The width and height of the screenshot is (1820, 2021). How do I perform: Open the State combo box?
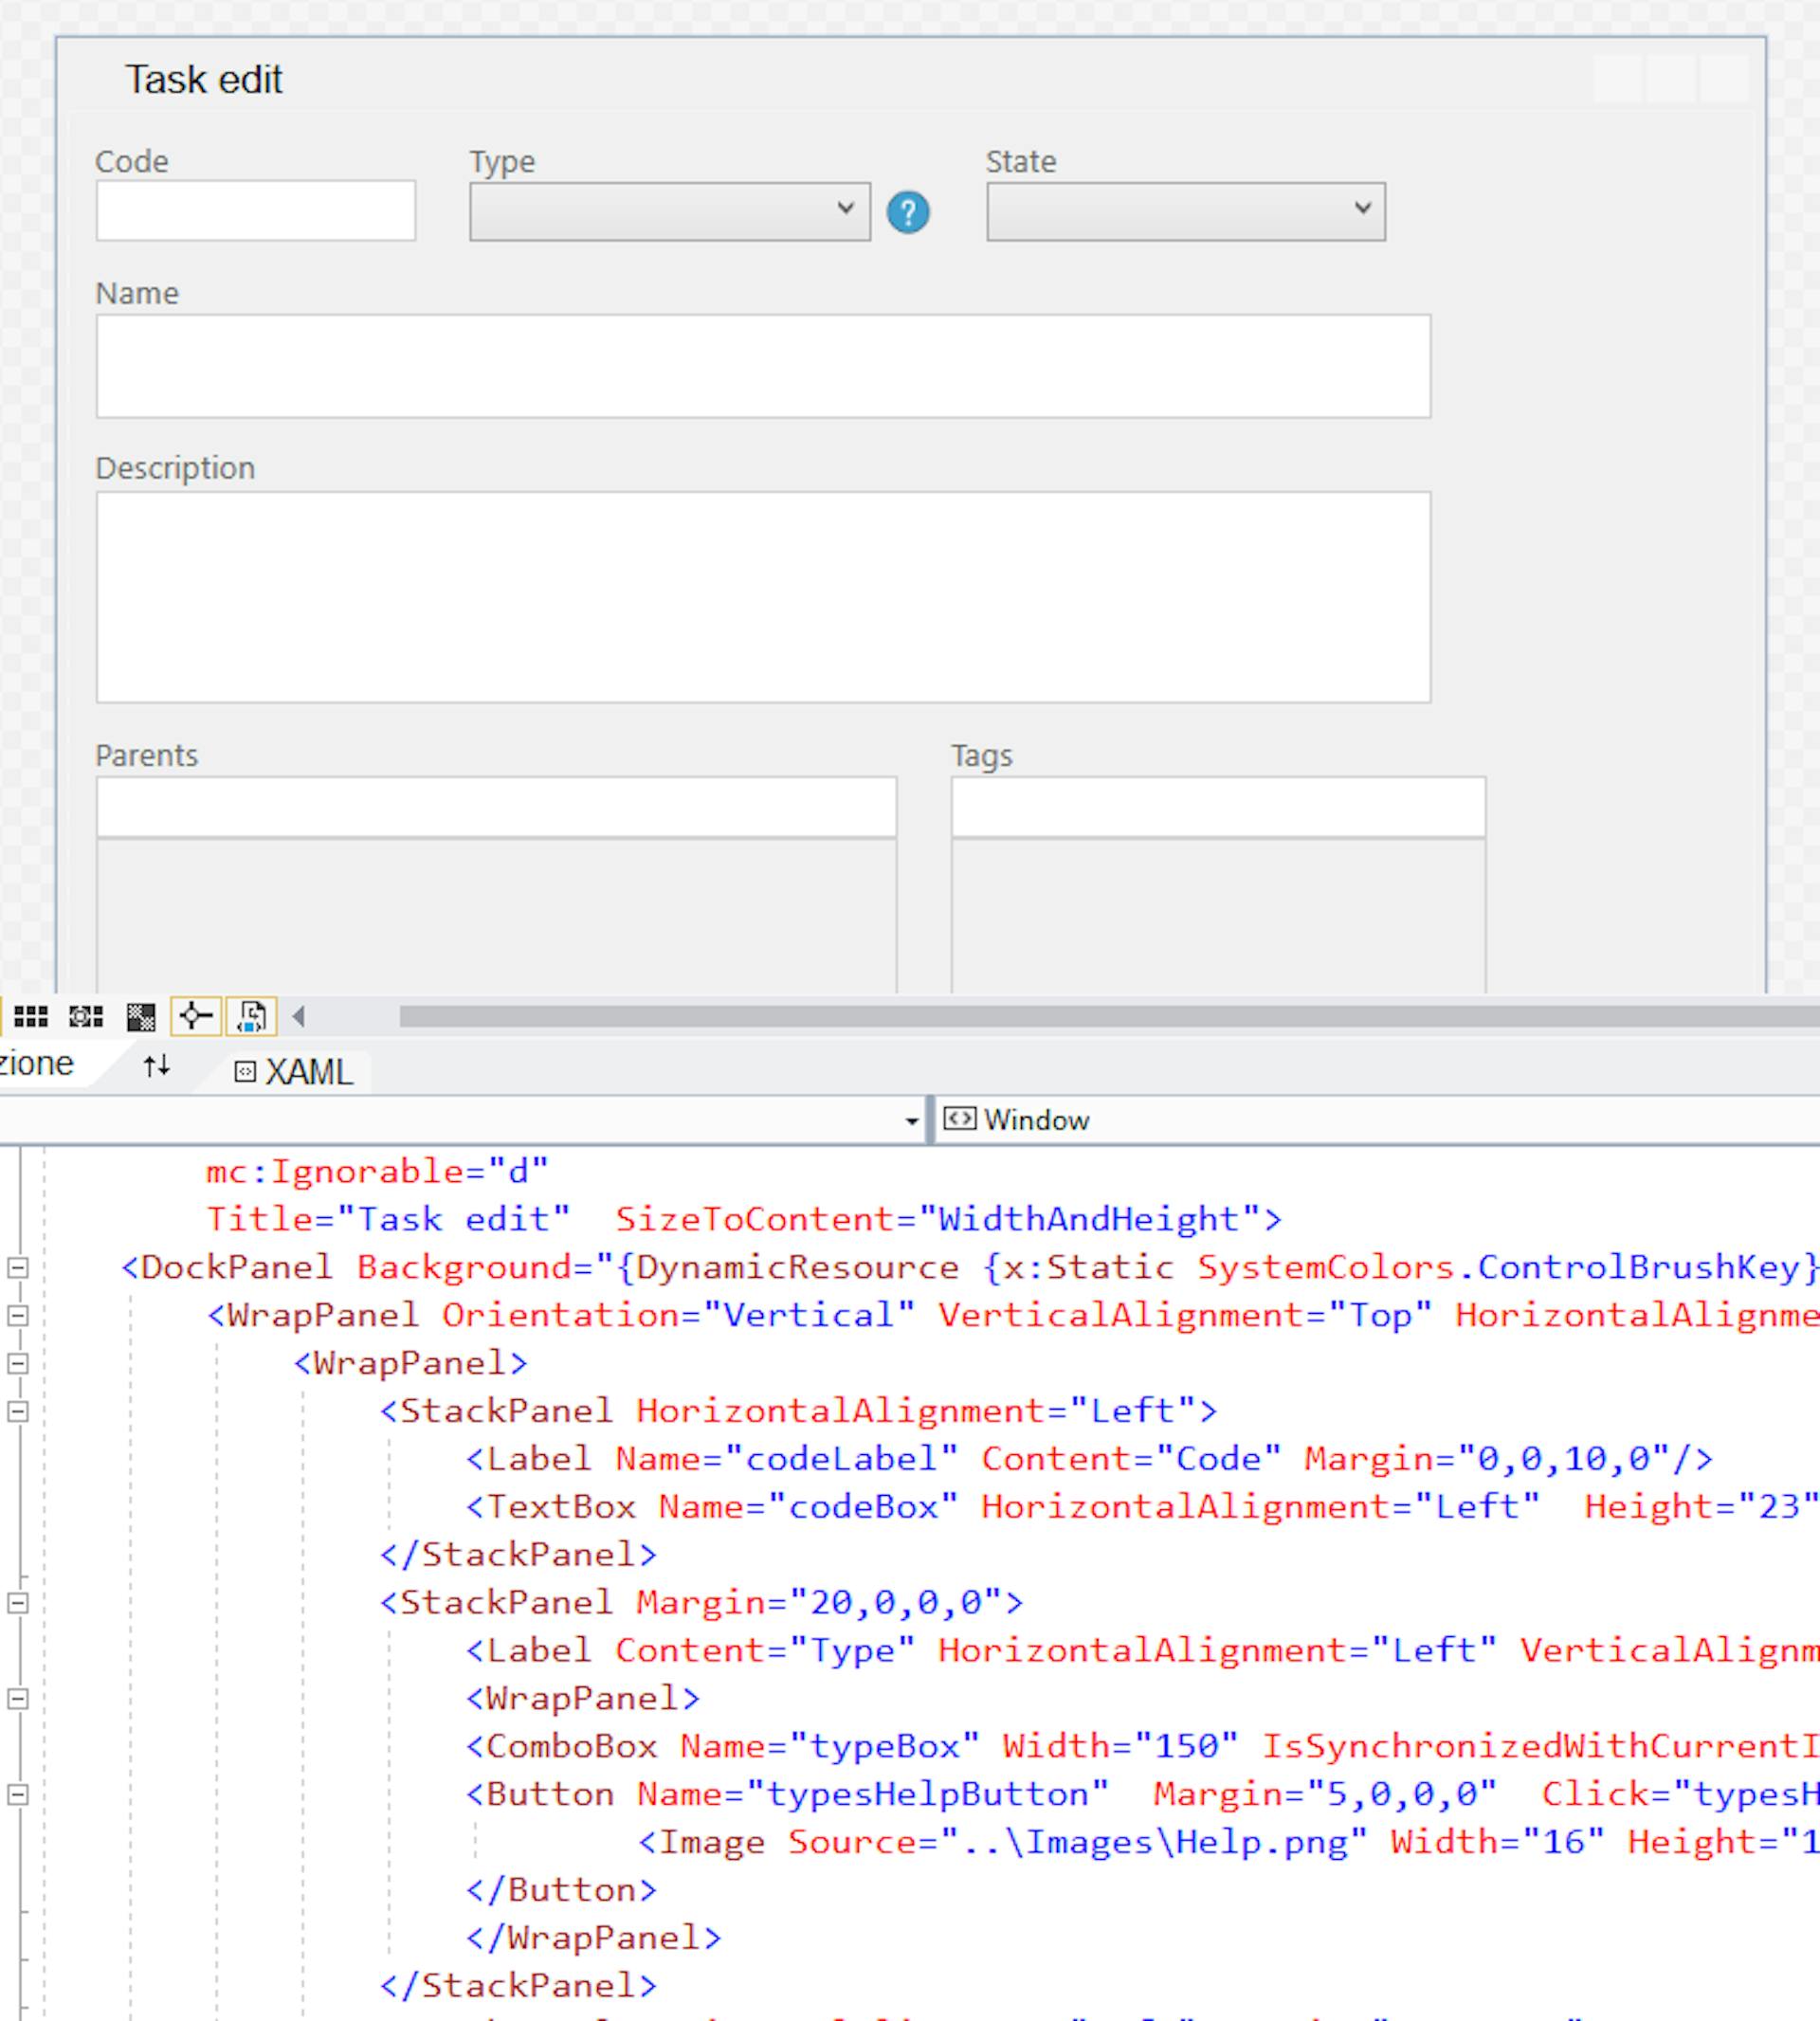[x=1185, y=211]
